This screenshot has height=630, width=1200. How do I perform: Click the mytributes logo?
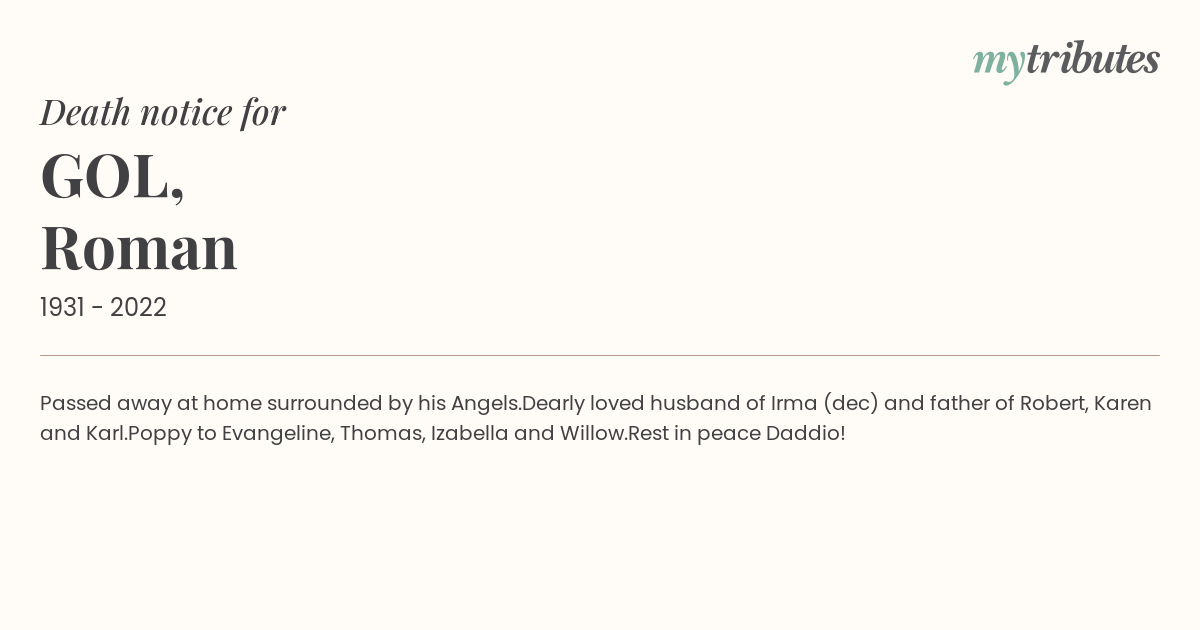pos(1066,60)
